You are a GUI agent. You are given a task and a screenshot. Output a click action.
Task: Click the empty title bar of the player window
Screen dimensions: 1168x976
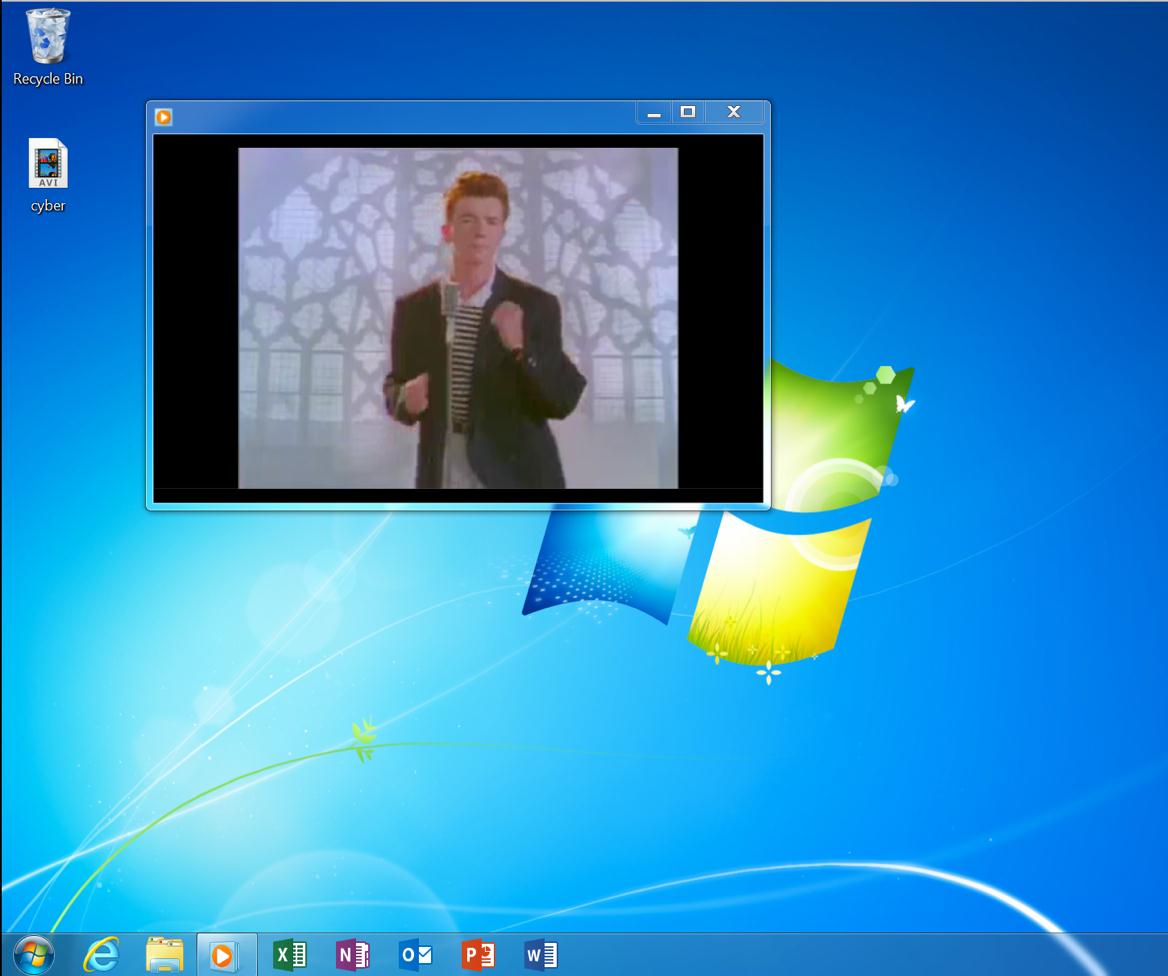pyautogui.click(x=400, y=116)
